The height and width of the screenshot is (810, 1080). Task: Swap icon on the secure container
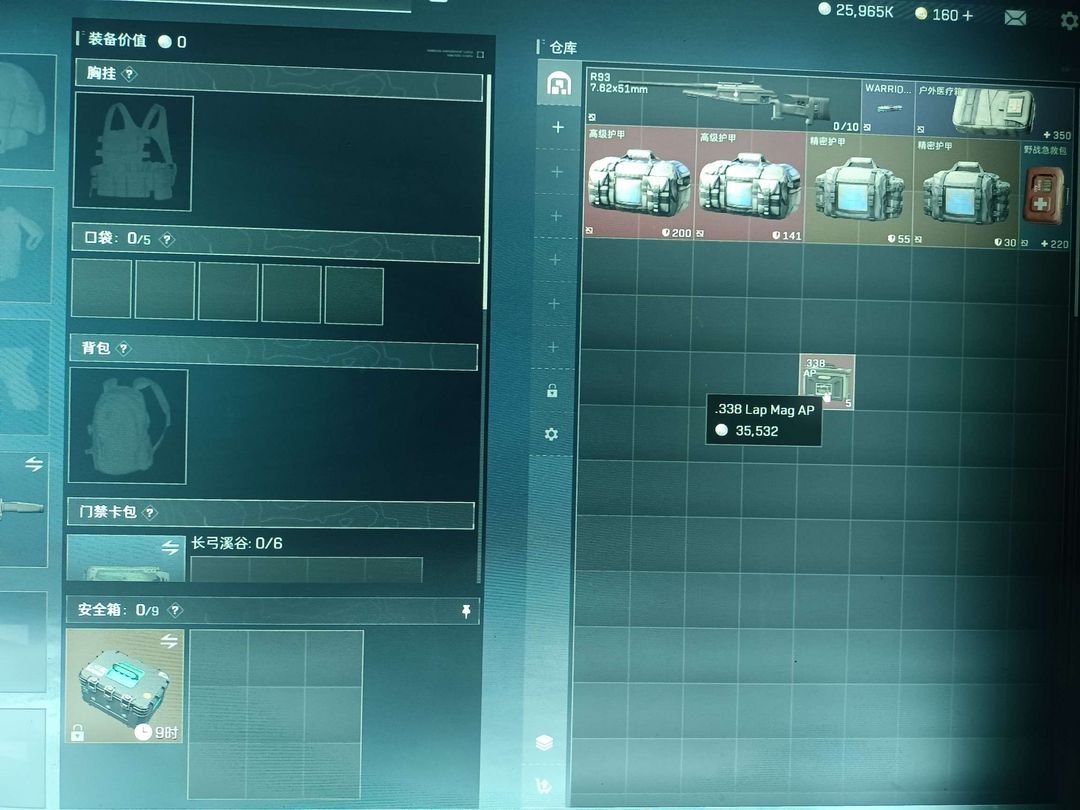point(169,641)
